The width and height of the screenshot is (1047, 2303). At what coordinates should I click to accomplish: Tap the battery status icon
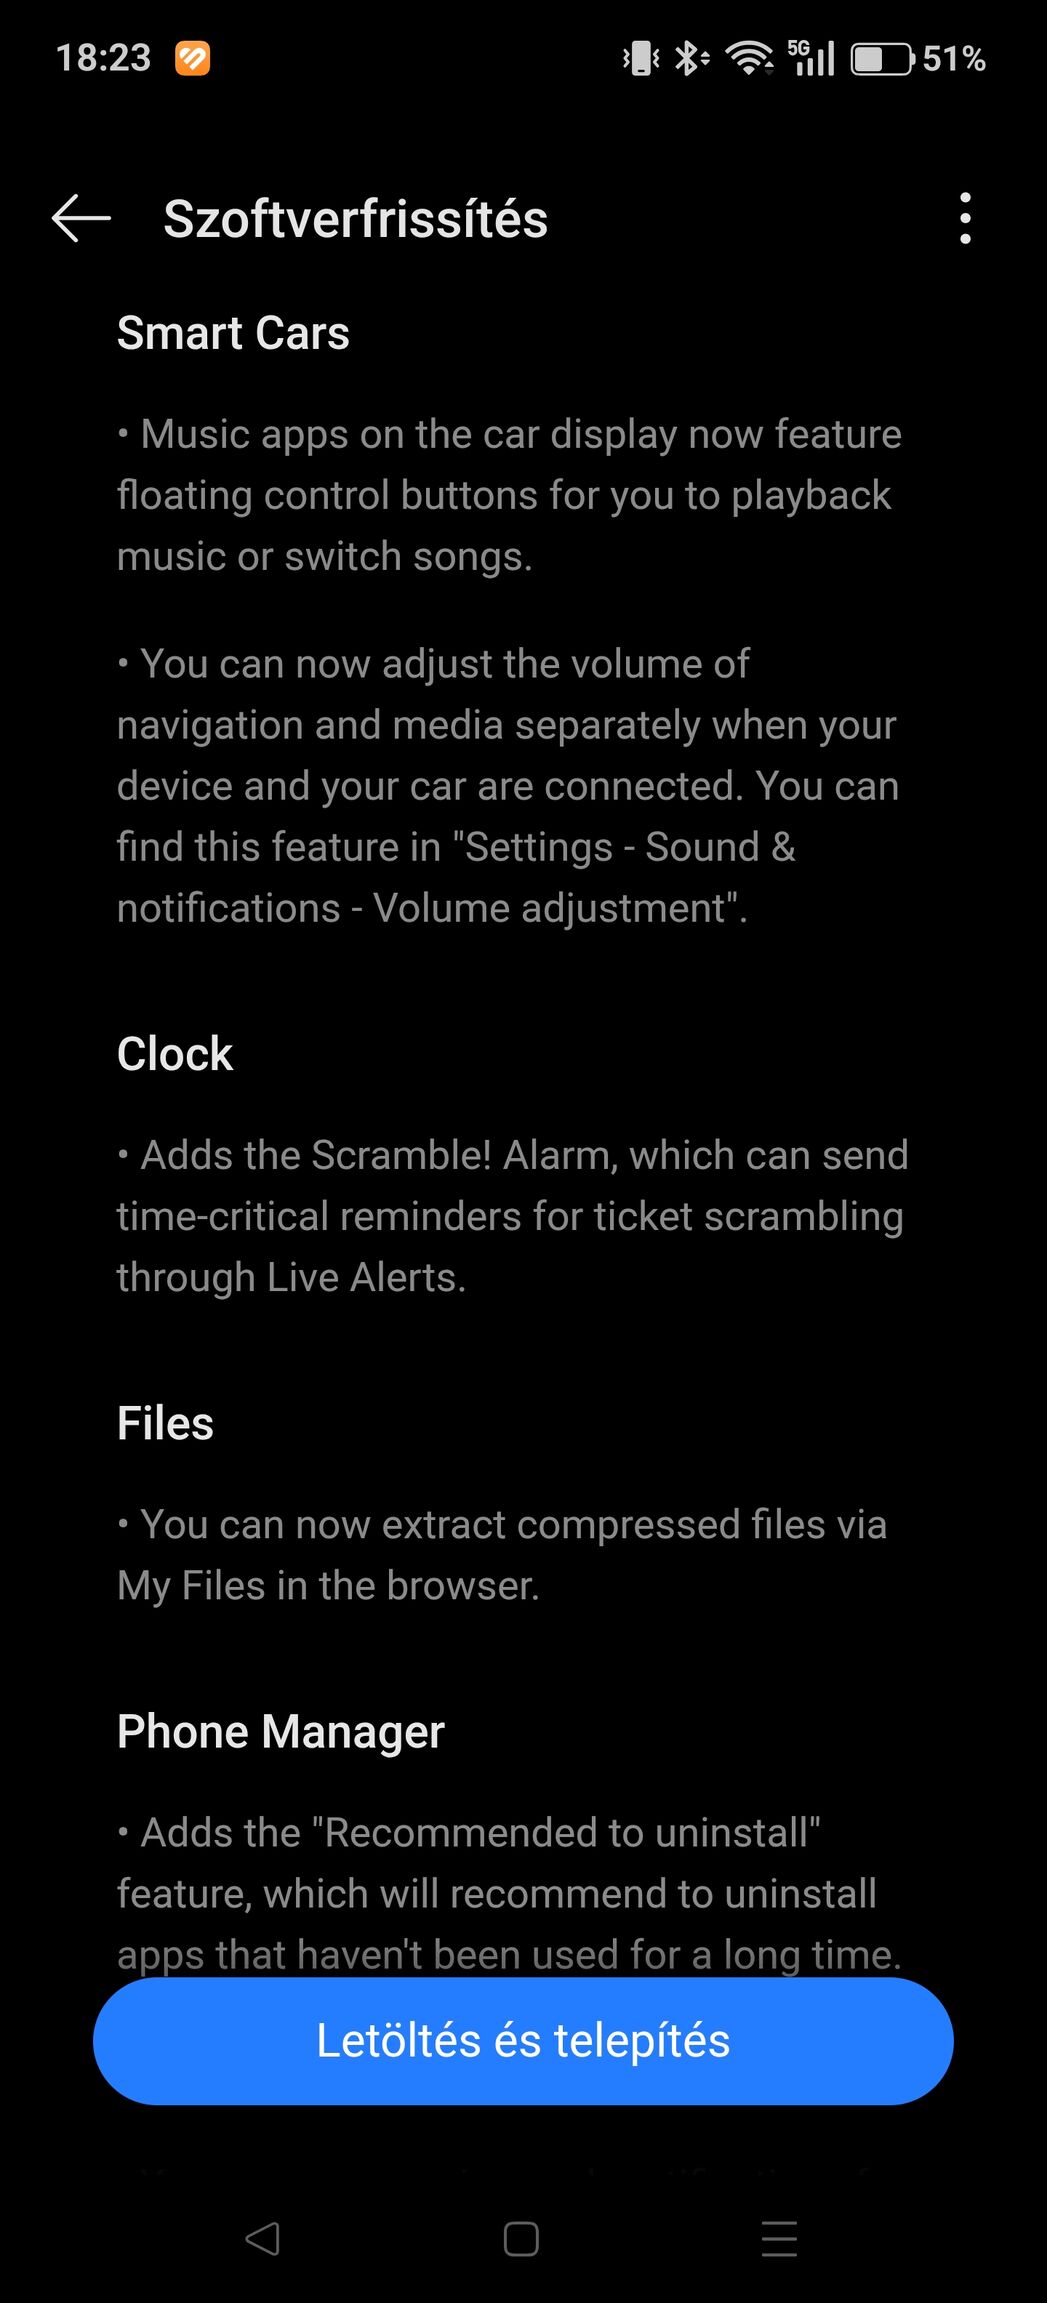(x=883, y=59)
